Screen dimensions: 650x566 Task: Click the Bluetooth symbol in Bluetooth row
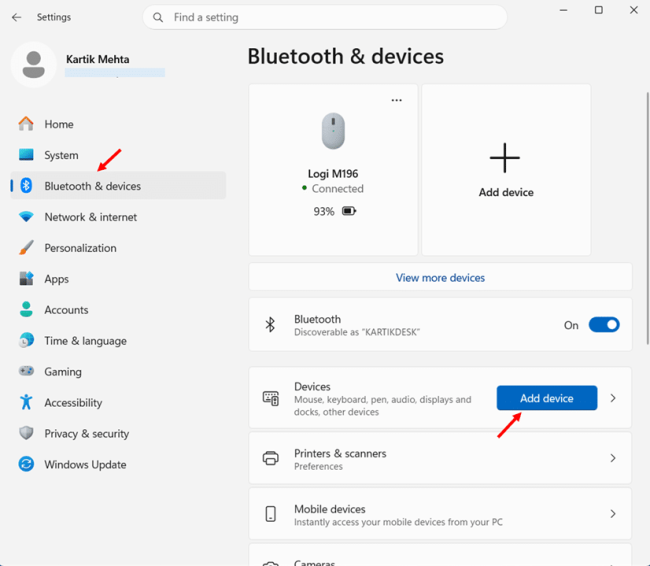(270, 325)
